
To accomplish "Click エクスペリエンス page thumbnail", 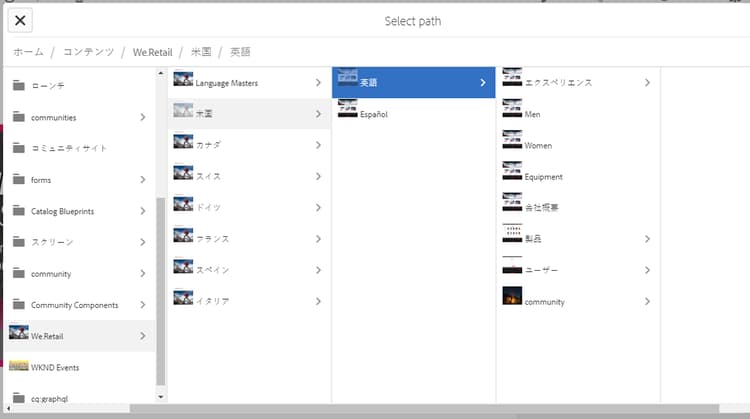I will (512, 77).
